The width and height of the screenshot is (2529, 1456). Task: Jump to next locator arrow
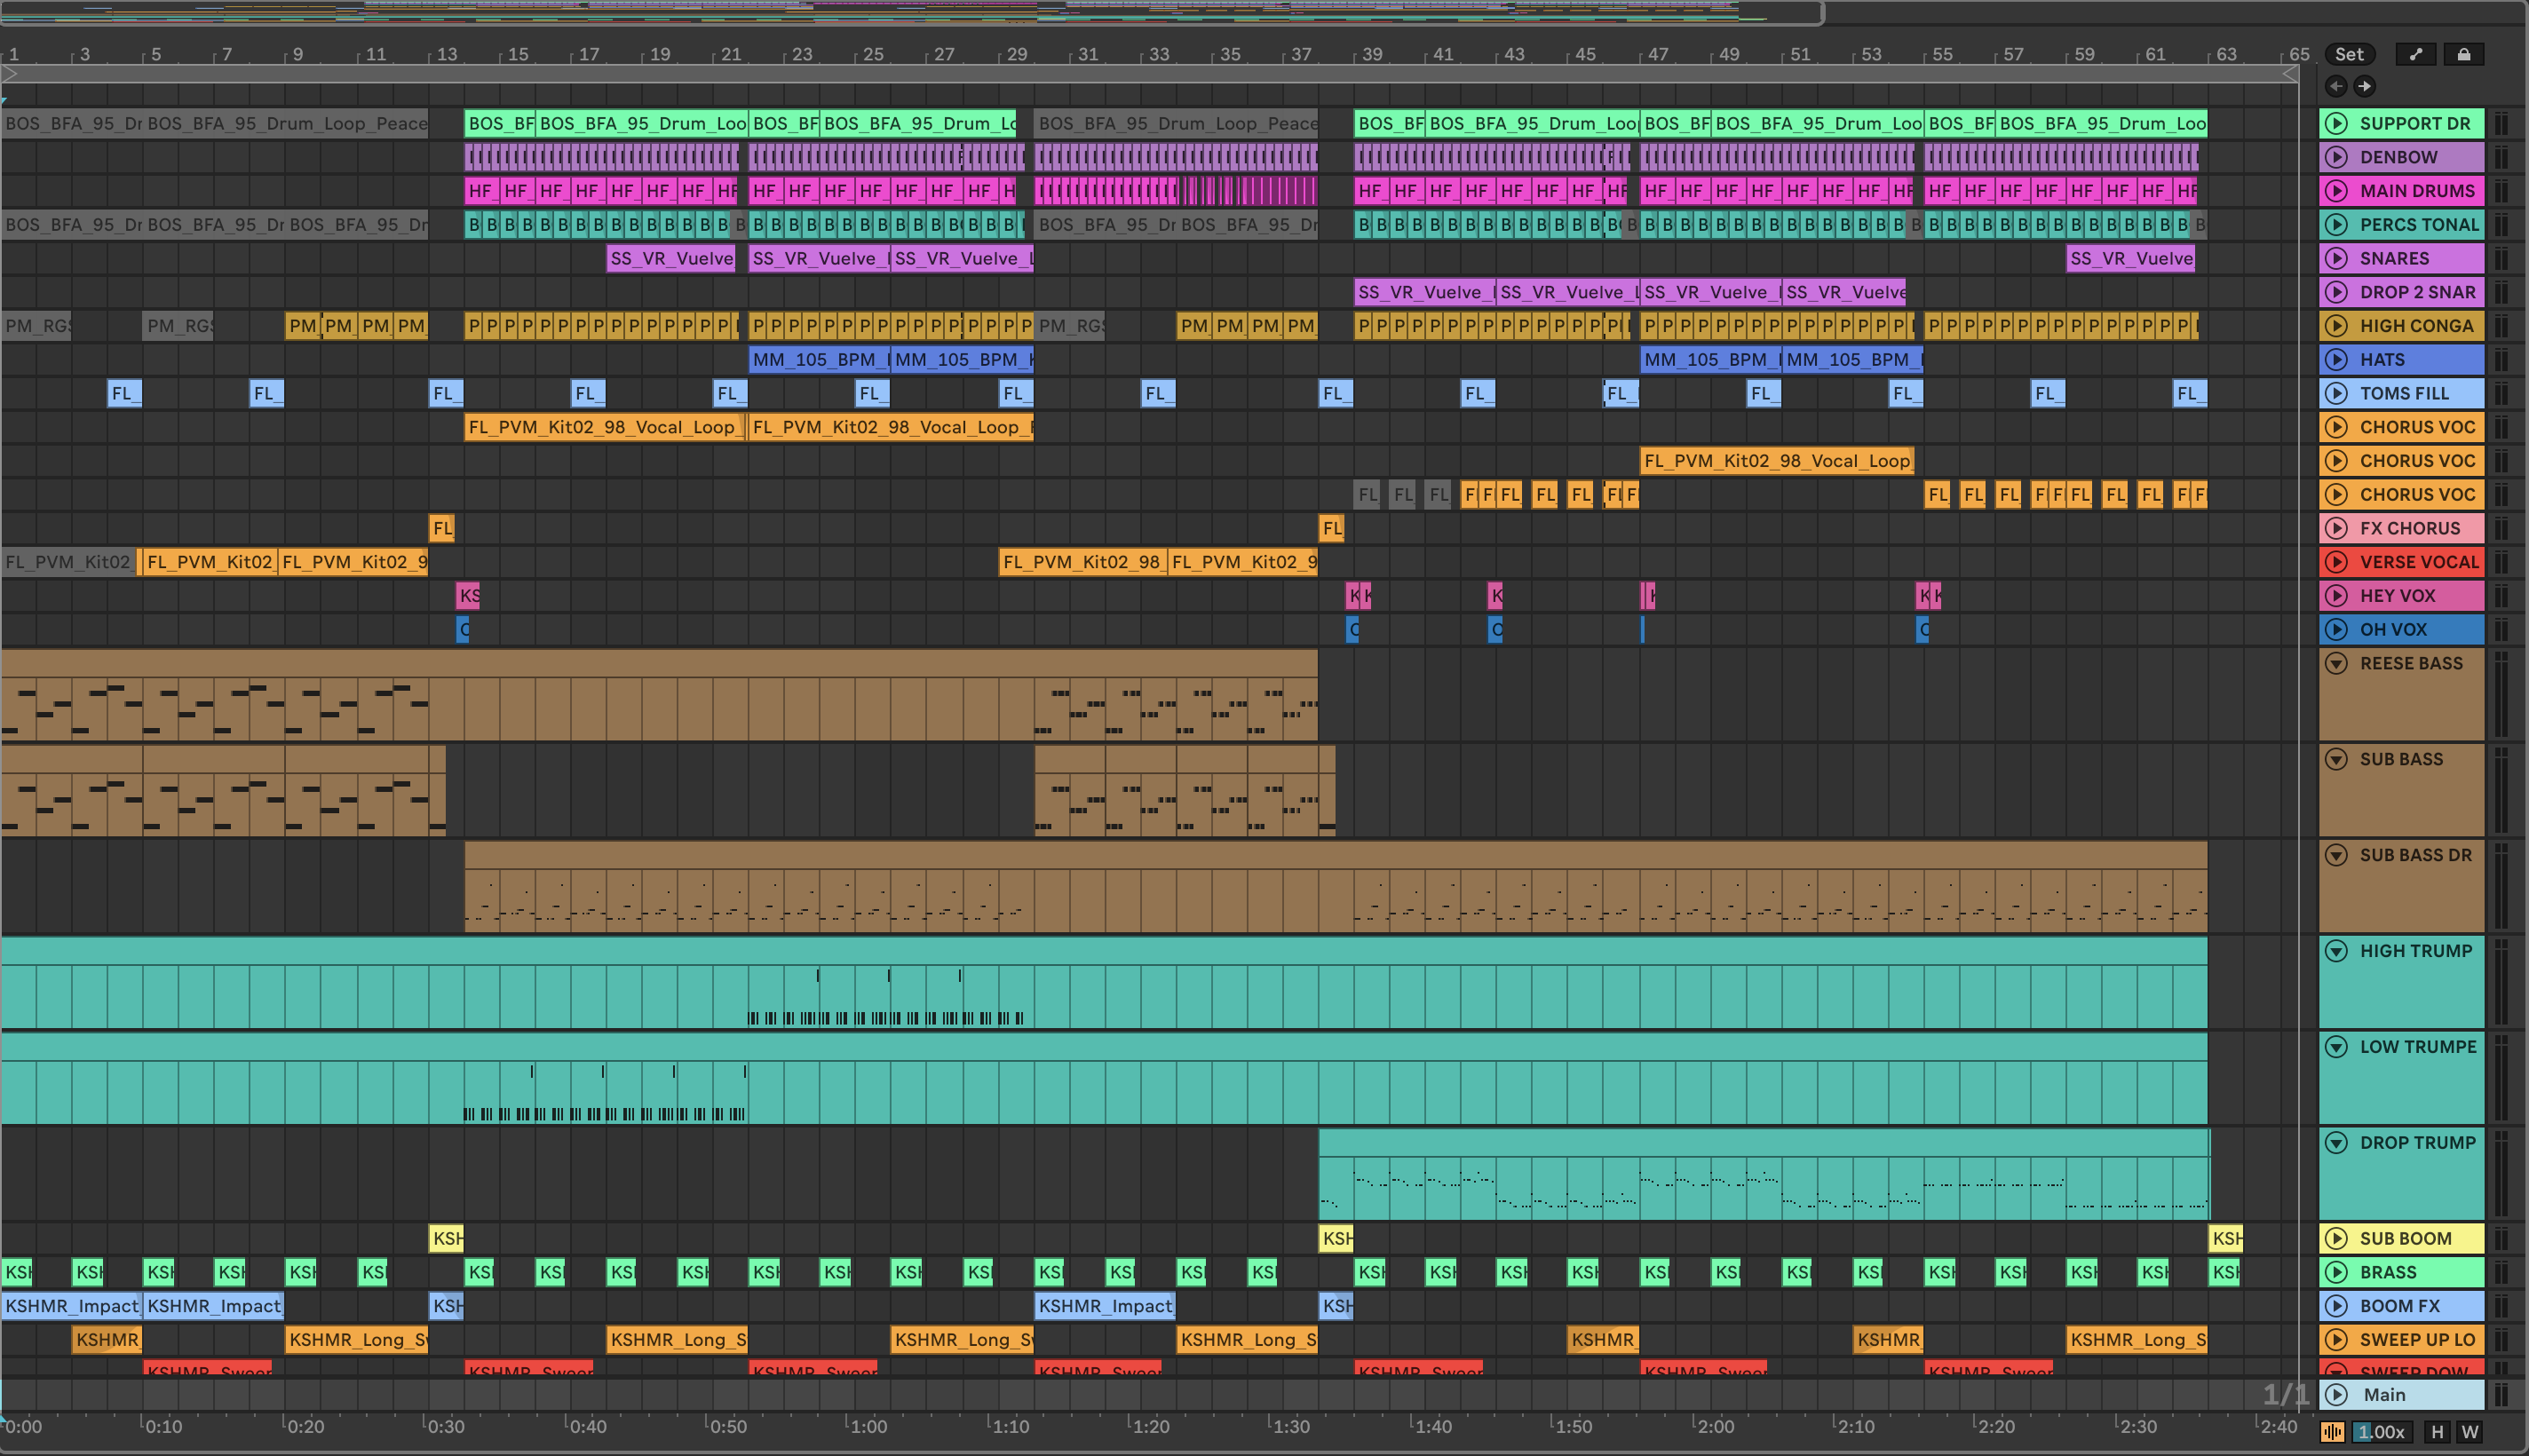pyautogui.click(x=2364, y=86)
